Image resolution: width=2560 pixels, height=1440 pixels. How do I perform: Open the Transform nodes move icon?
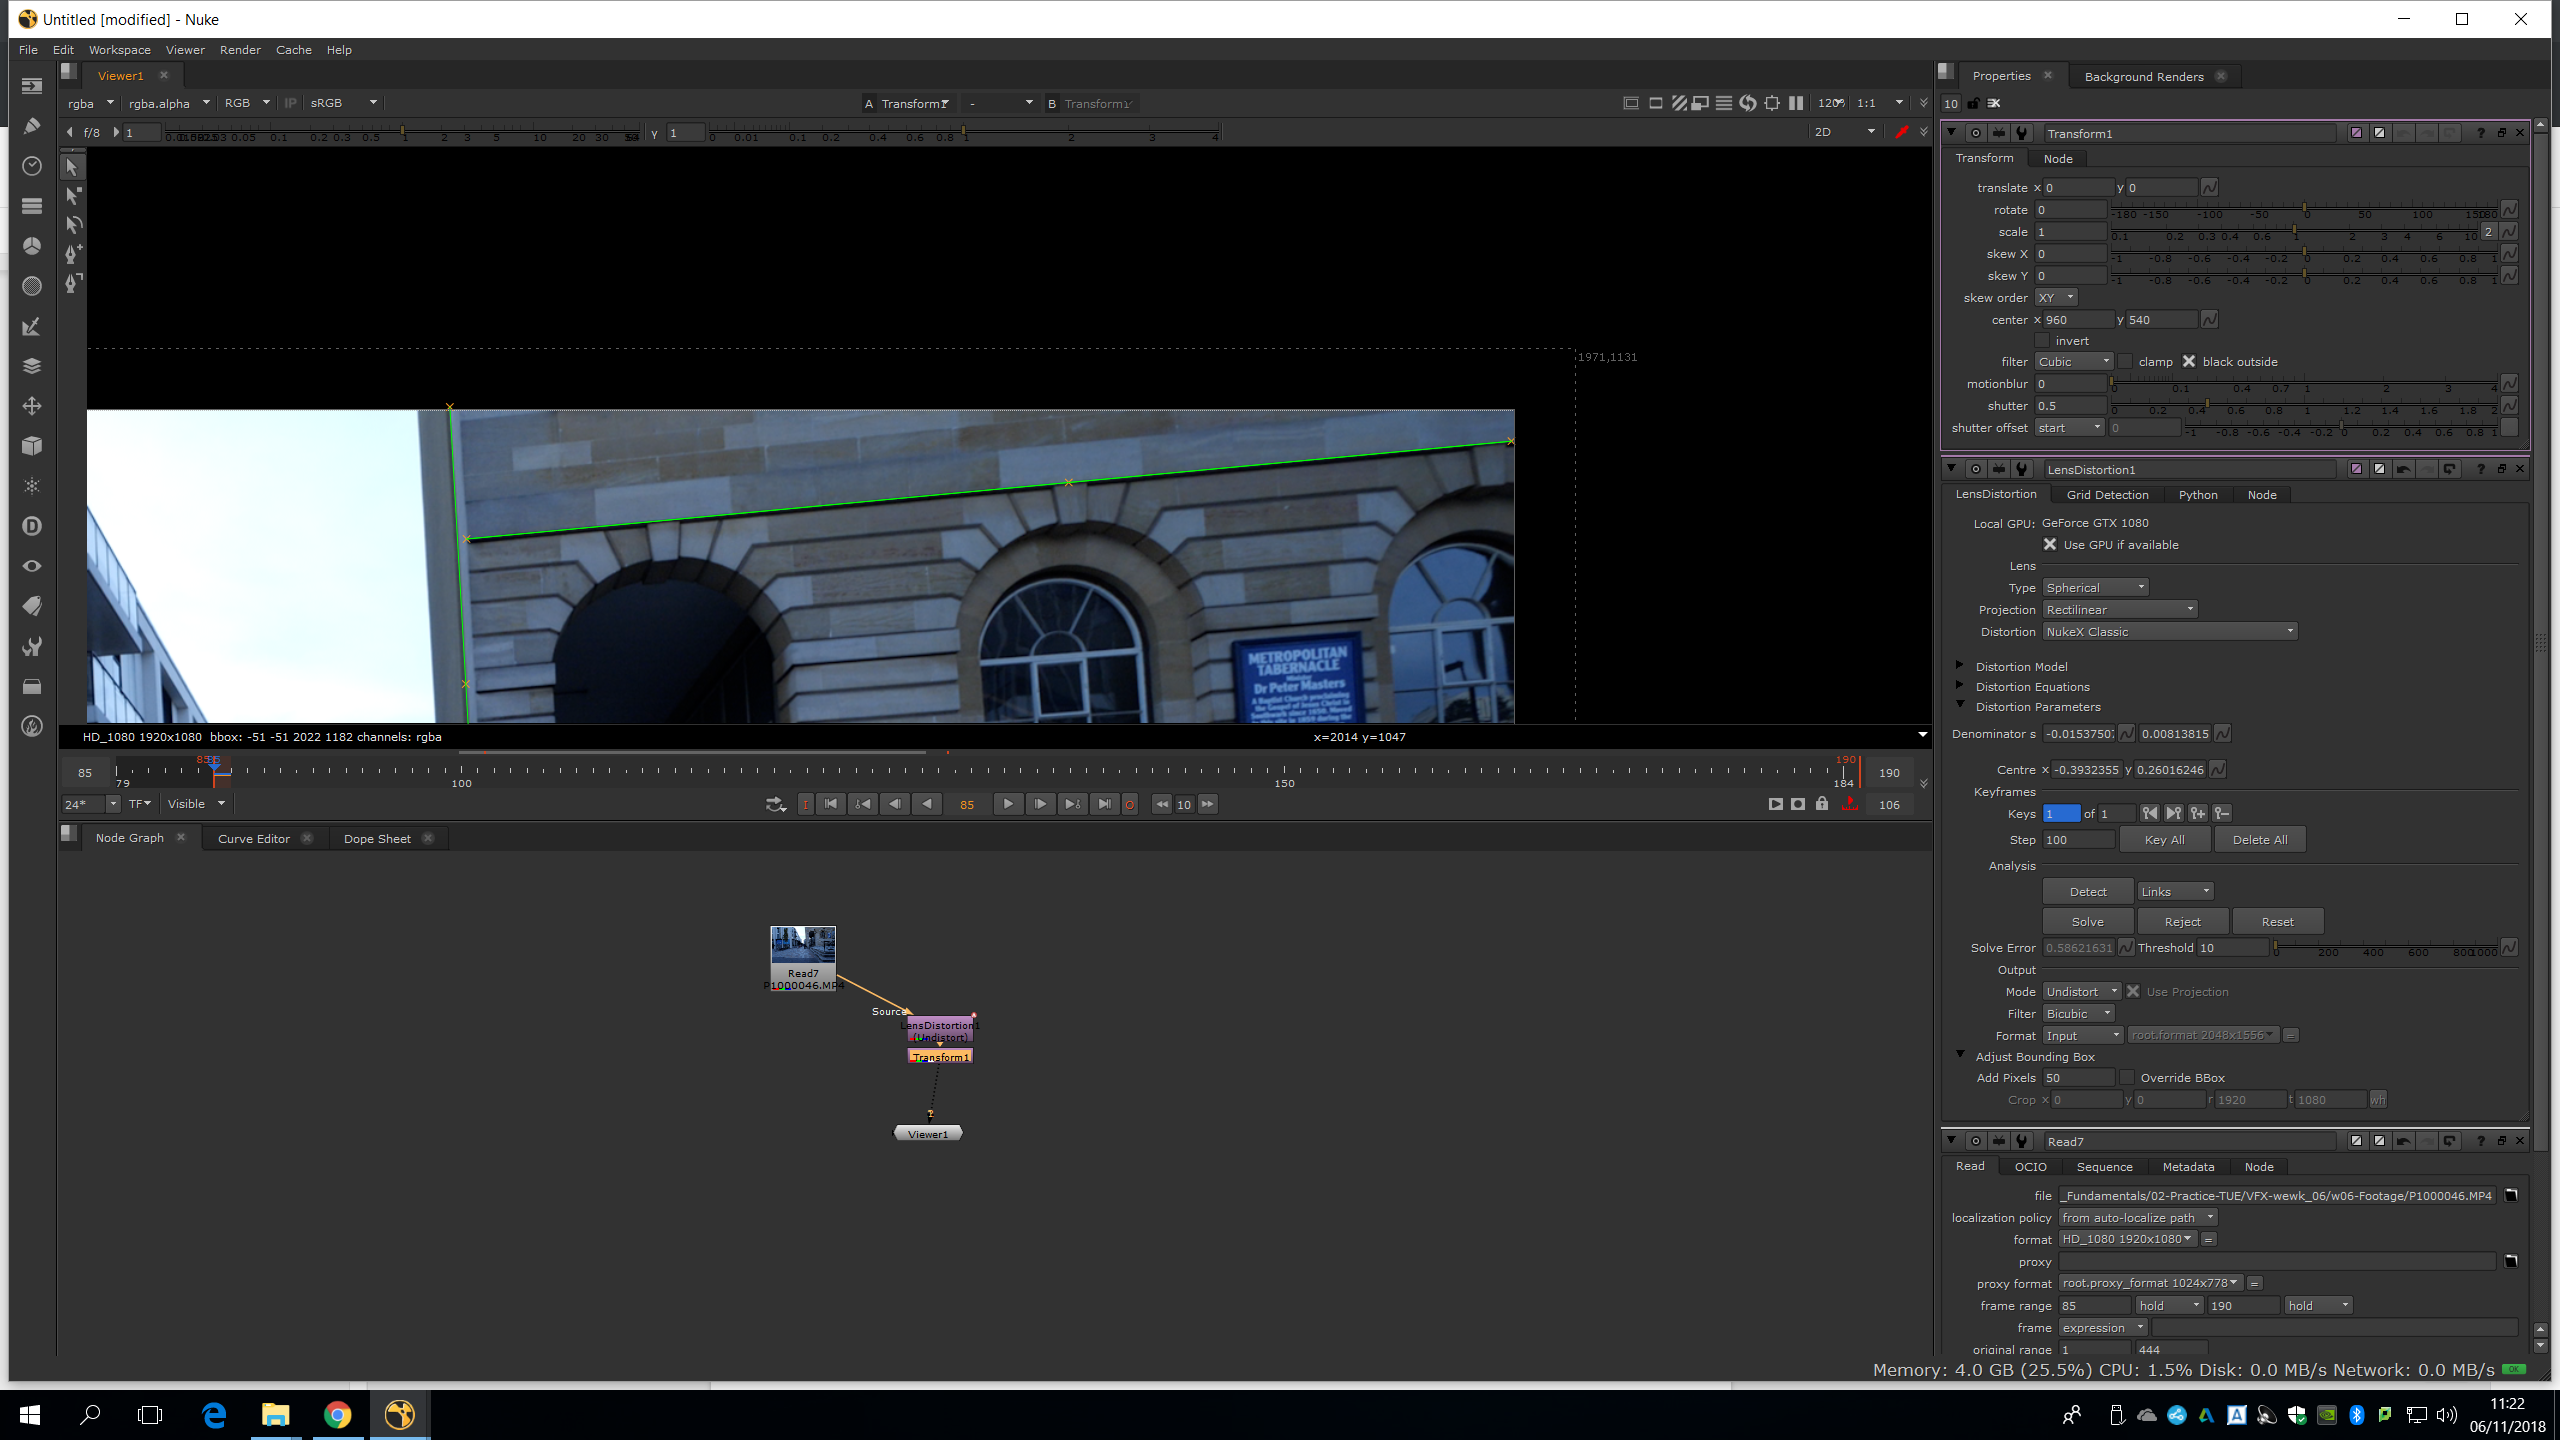coord(32,406)
